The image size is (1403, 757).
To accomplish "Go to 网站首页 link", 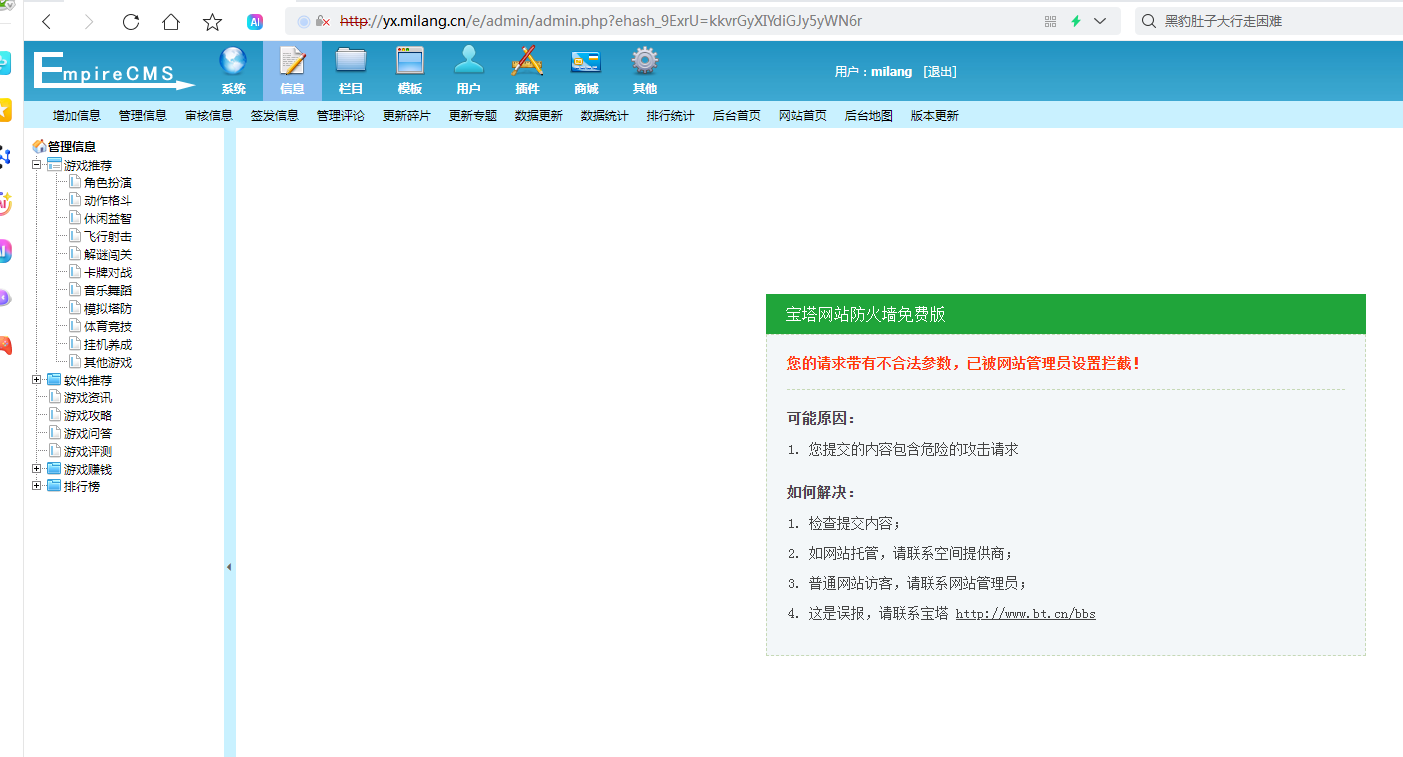I will coord(803,116).
